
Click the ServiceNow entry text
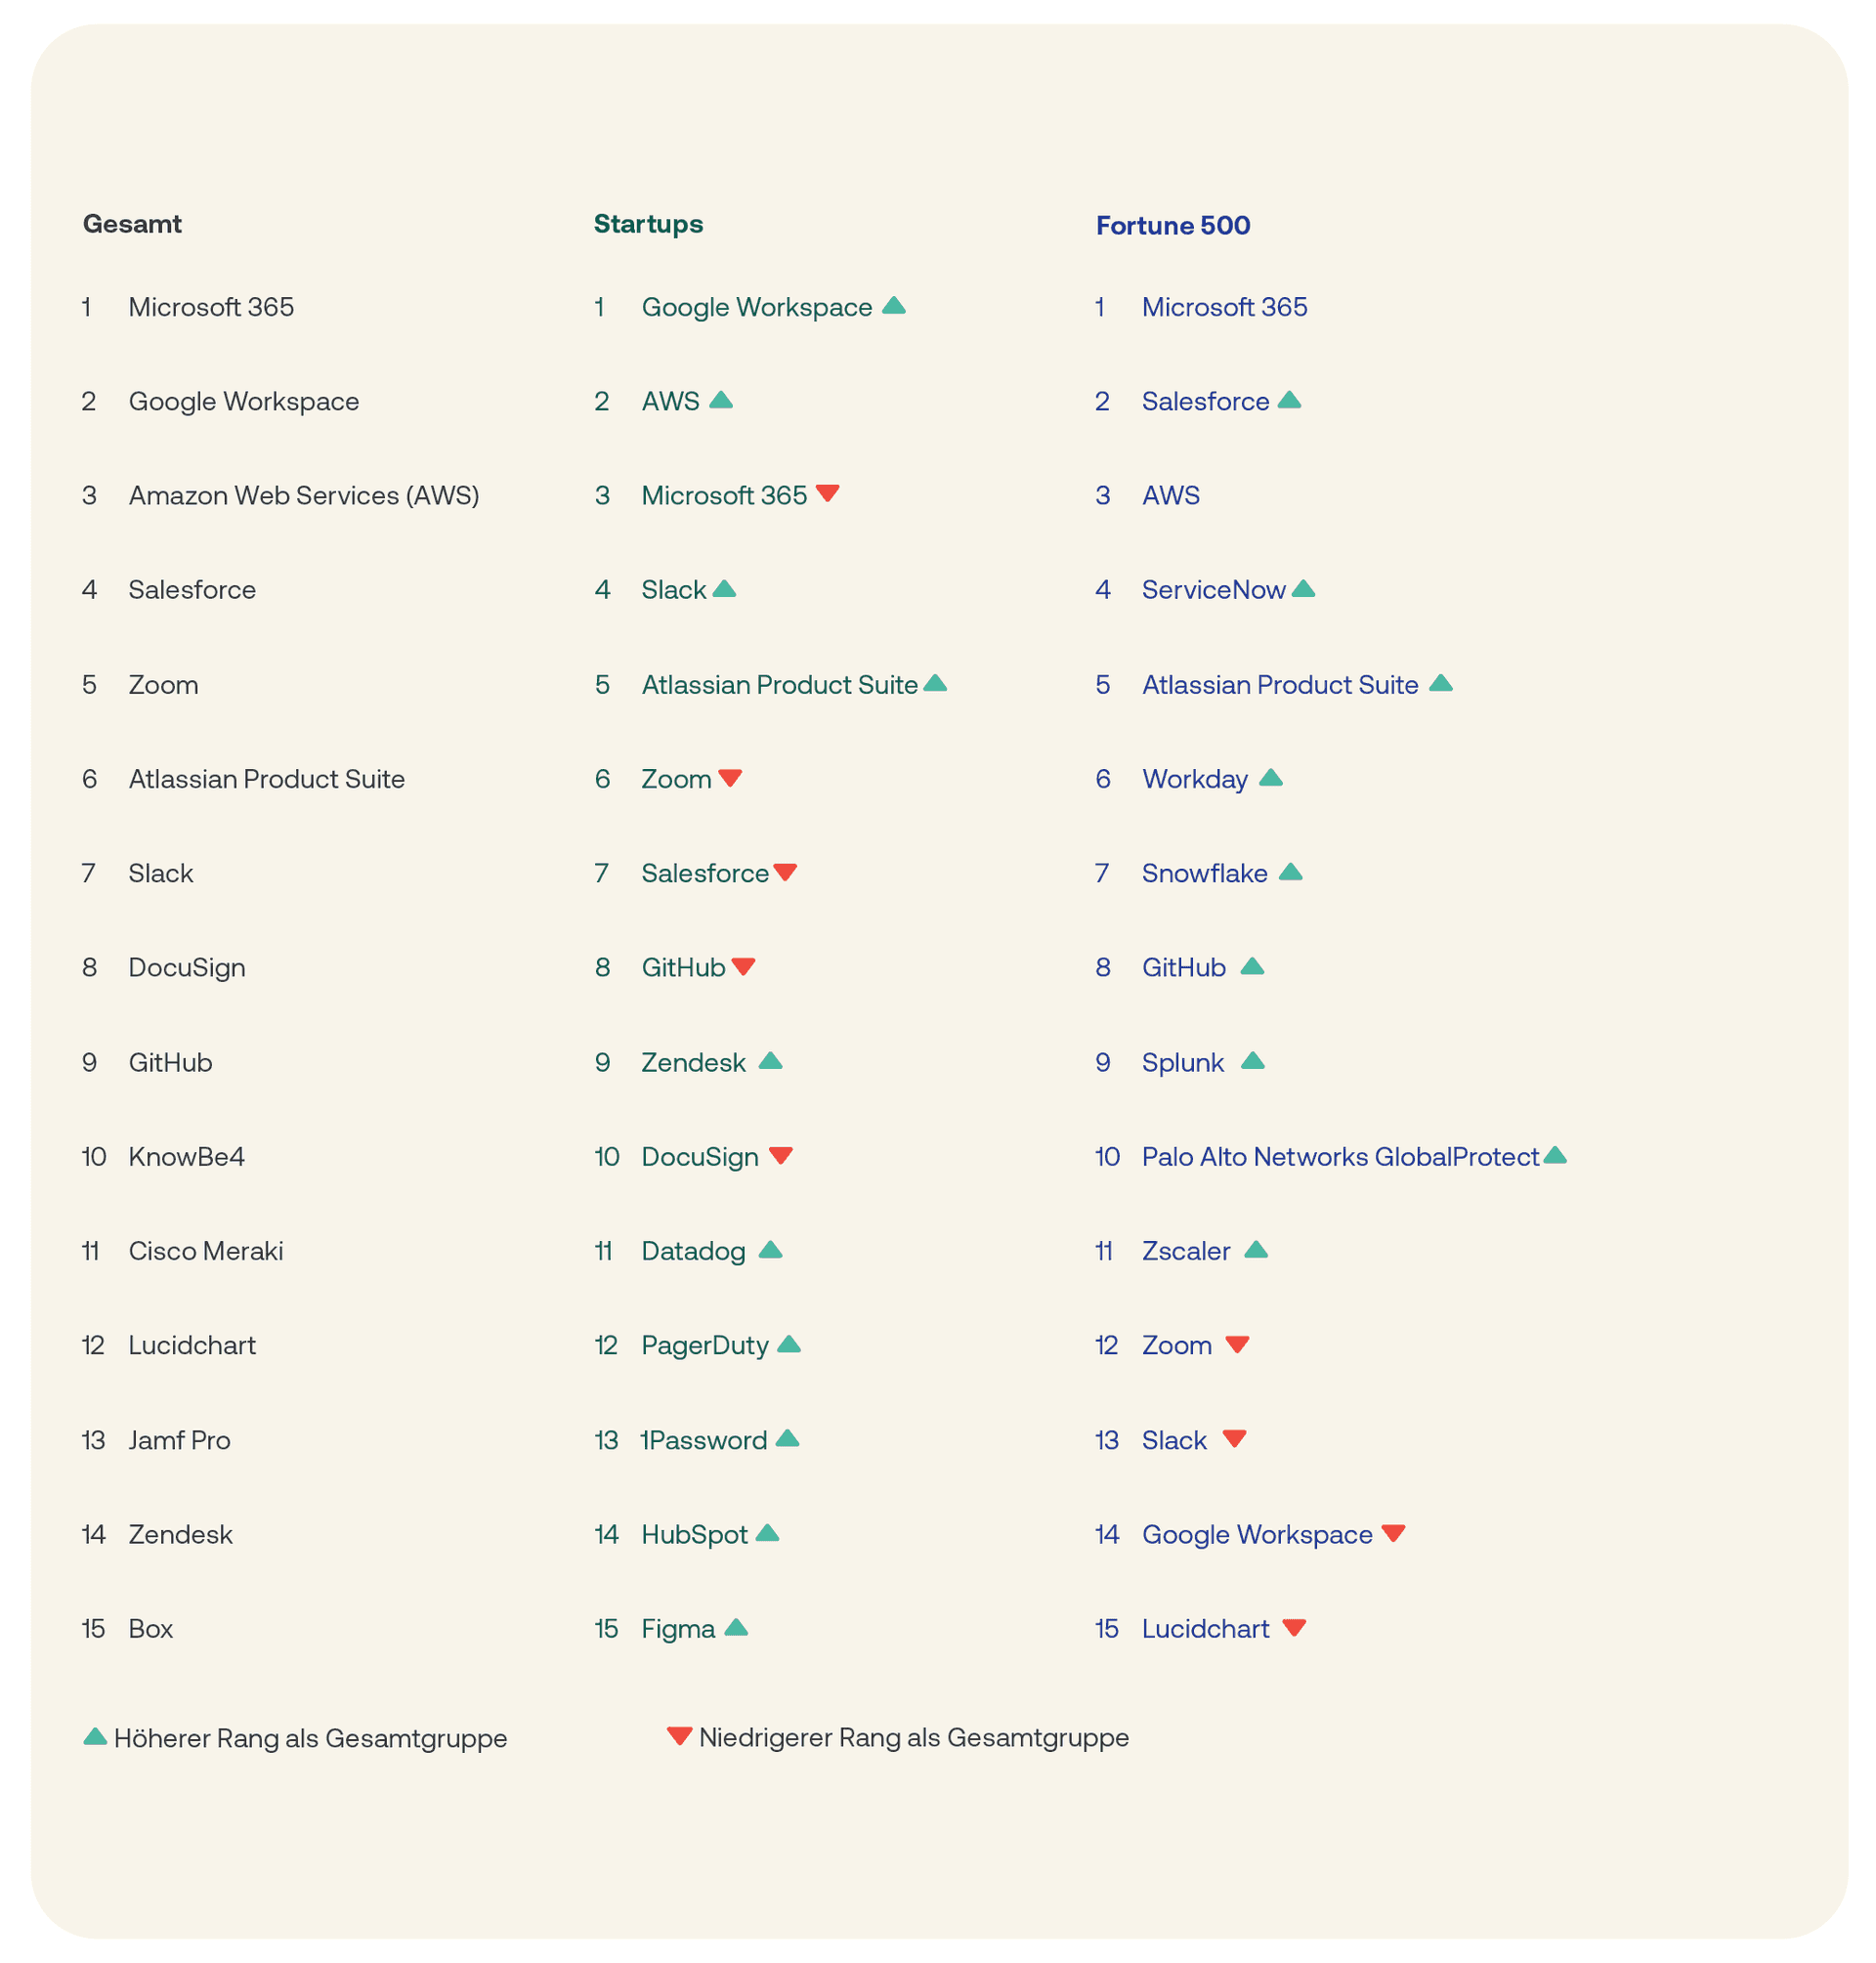[1214, 590]
